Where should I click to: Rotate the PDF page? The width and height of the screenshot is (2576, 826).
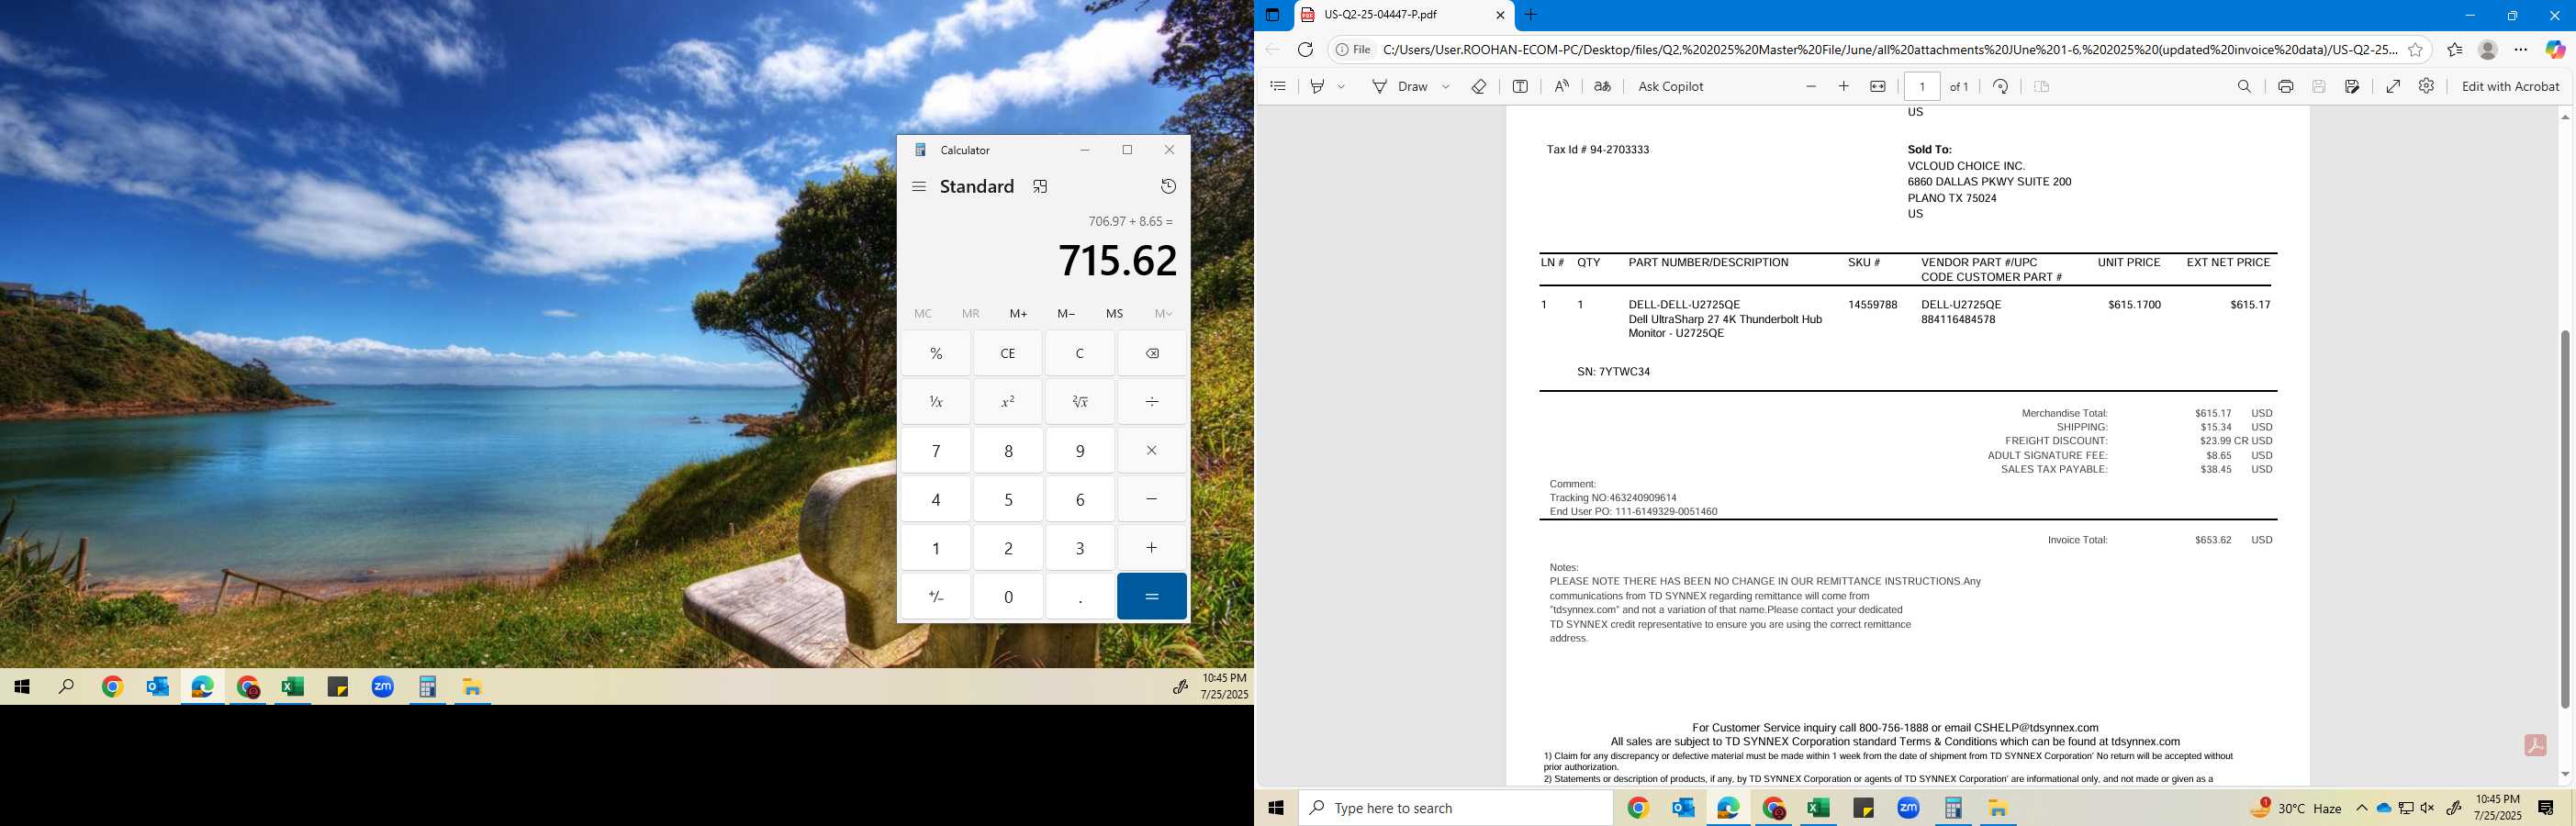(x=2000, y=86)
